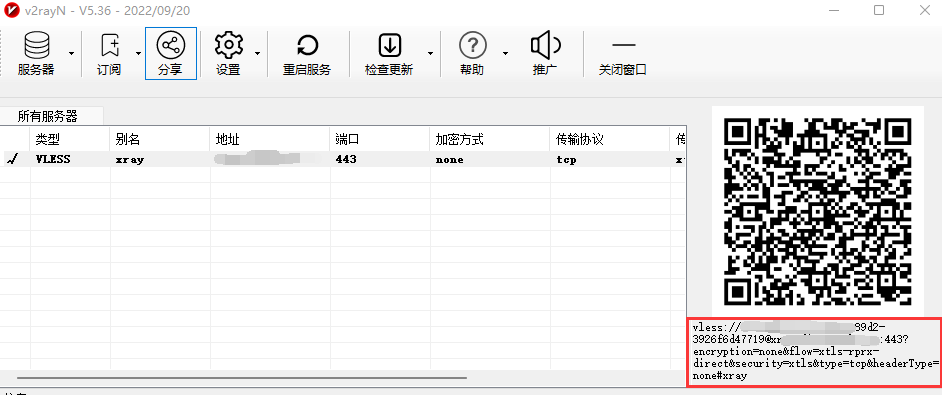Viewport: 942px width, 395px height.
Task: Open the 设置 settings gear button
Action: pyautogui.click(x=228, y=54)
